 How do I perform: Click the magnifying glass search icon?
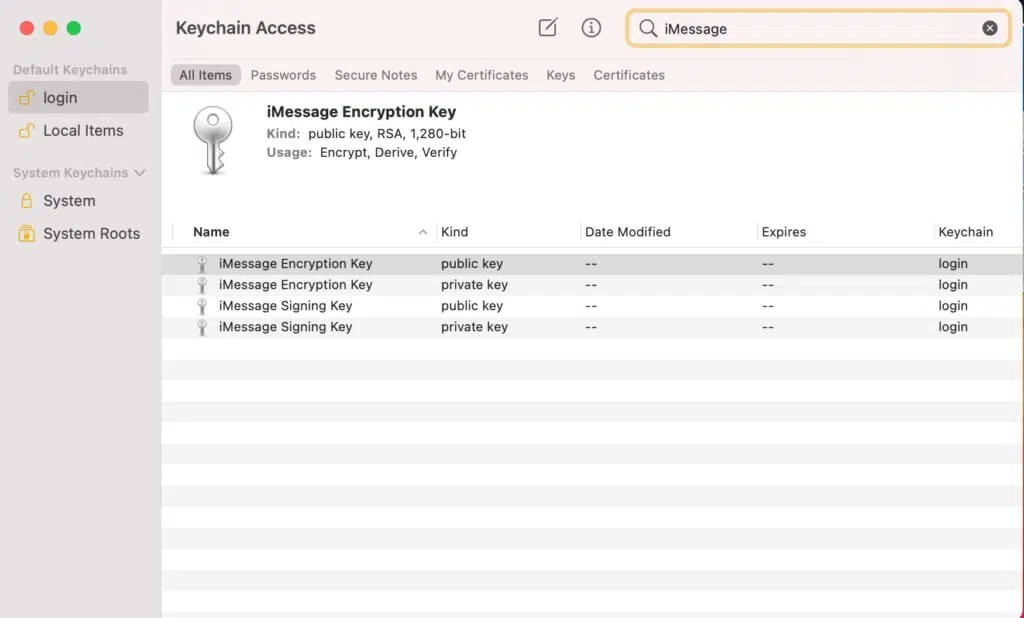click(647, 28)
